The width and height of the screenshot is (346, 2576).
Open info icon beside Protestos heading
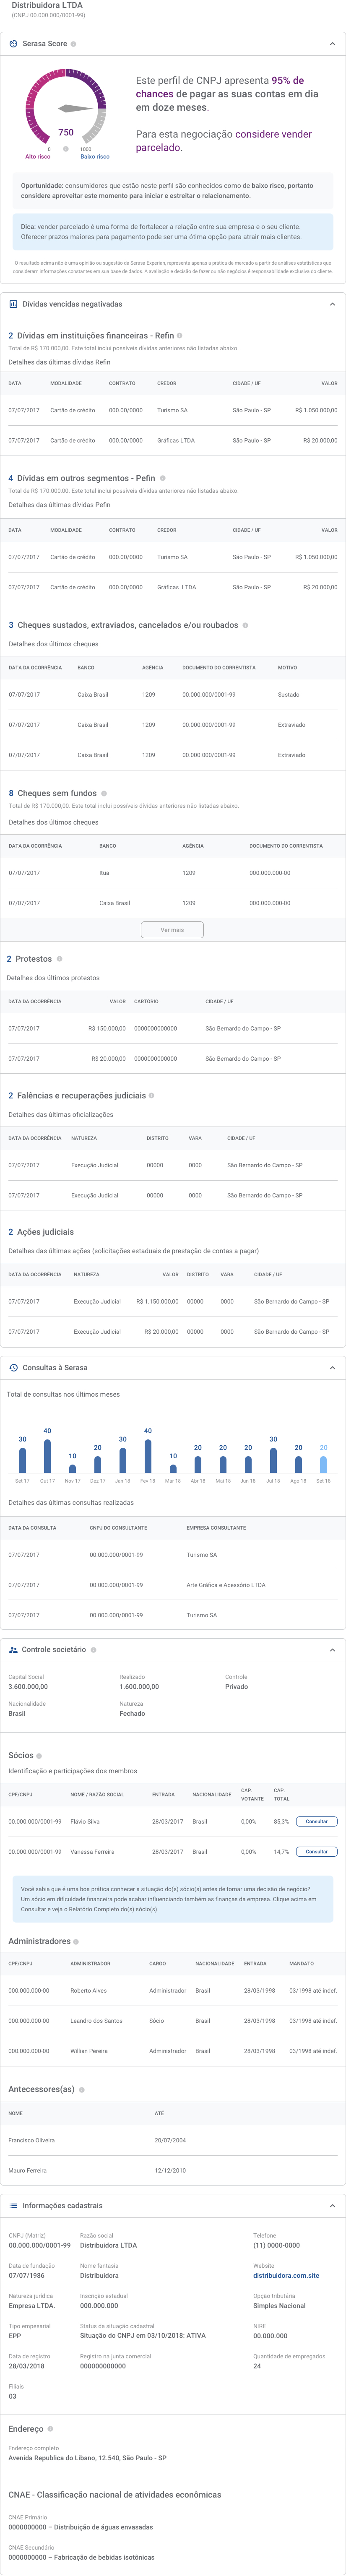click(60, 959)
